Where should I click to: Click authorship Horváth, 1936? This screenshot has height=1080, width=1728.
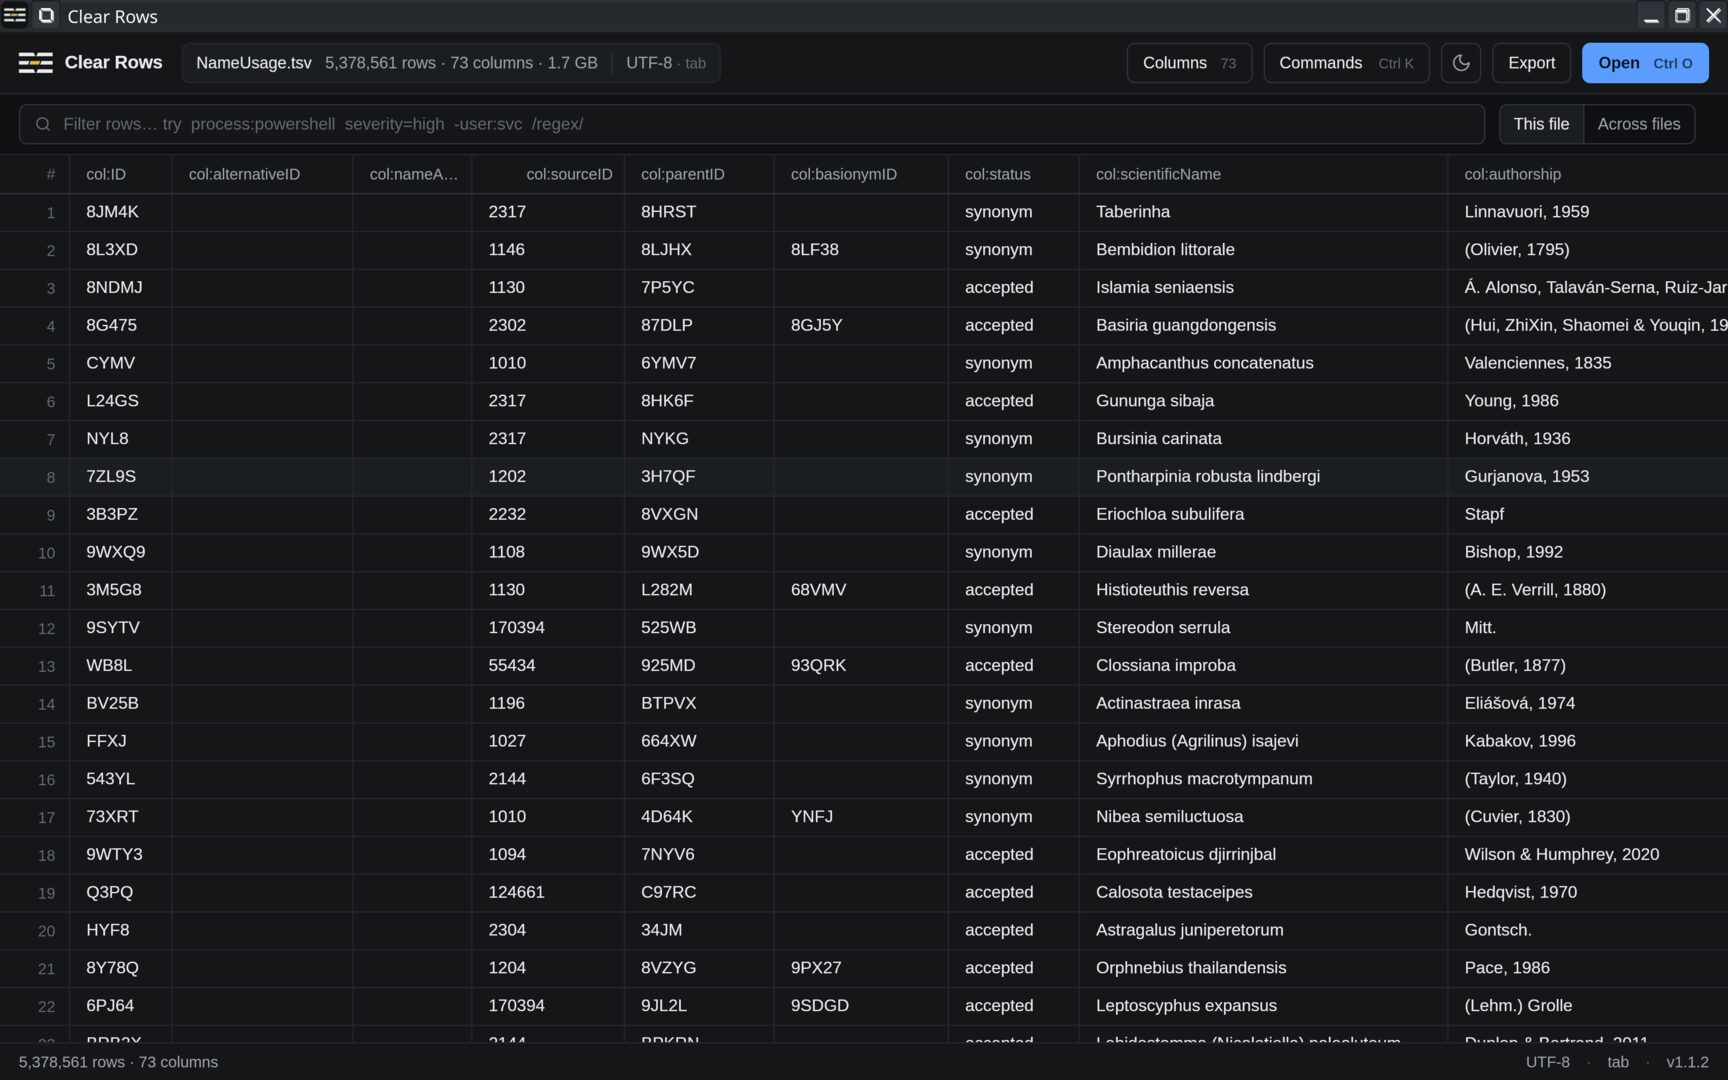pos(1588,439)
